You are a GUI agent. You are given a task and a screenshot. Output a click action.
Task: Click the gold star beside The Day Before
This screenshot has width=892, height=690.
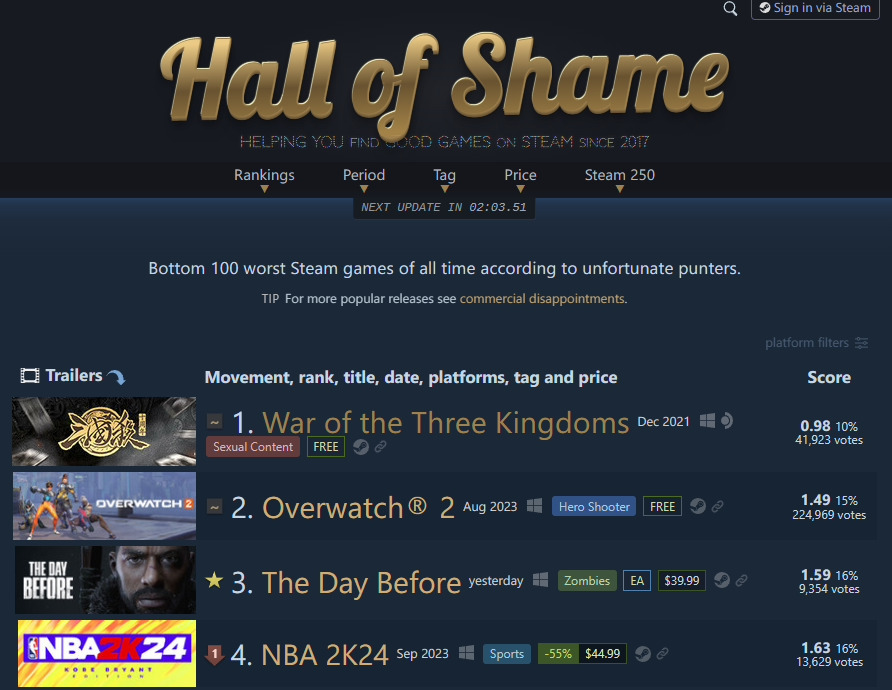(214, 580)
